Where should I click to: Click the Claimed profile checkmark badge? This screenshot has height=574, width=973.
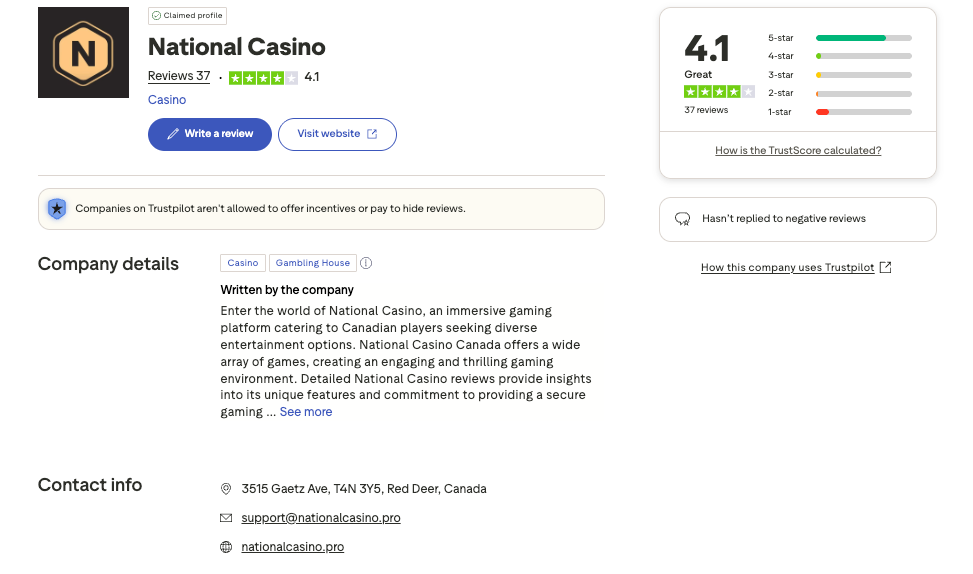(156, 16)
